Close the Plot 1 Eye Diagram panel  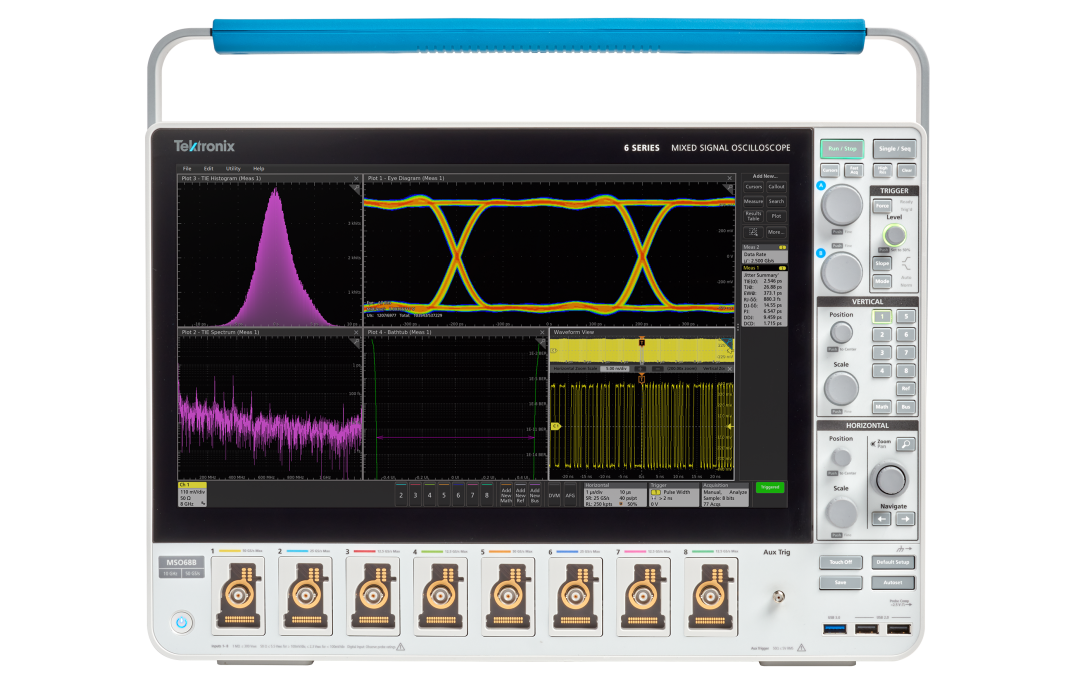729,178
